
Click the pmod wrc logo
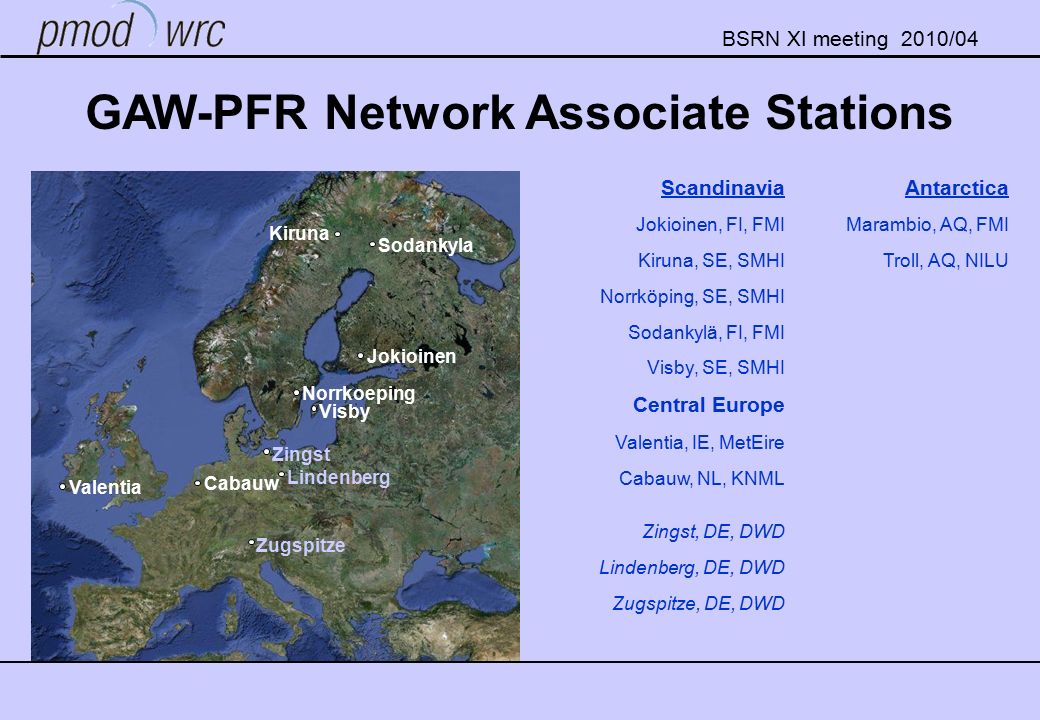click(x=131, y=28)
